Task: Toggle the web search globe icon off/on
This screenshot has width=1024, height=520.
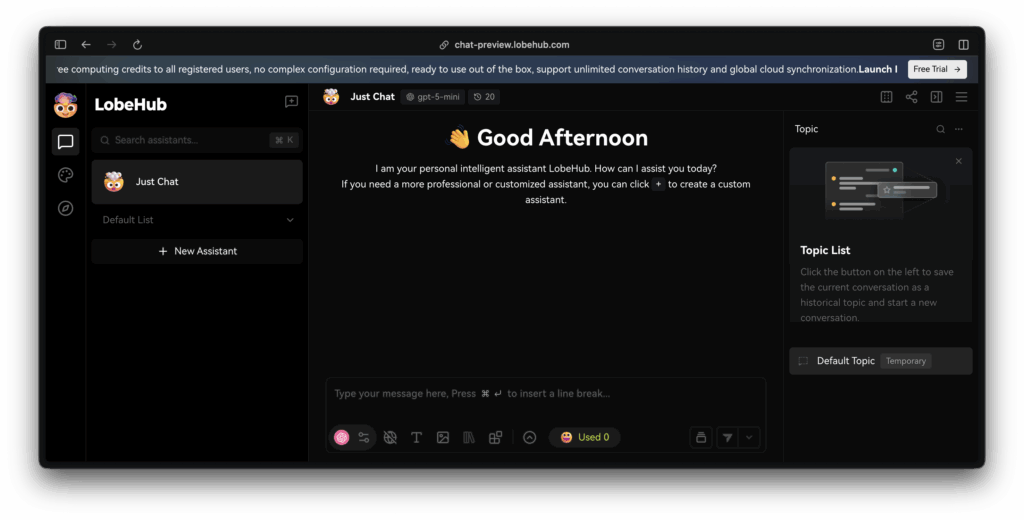Action: click(390, 437)
